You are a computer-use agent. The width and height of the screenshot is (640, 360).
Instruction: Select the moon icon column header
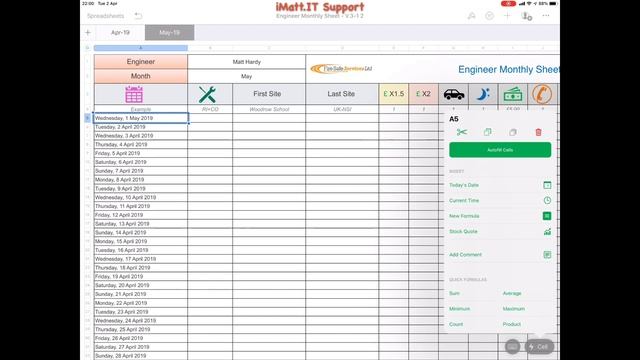[483, 94]
